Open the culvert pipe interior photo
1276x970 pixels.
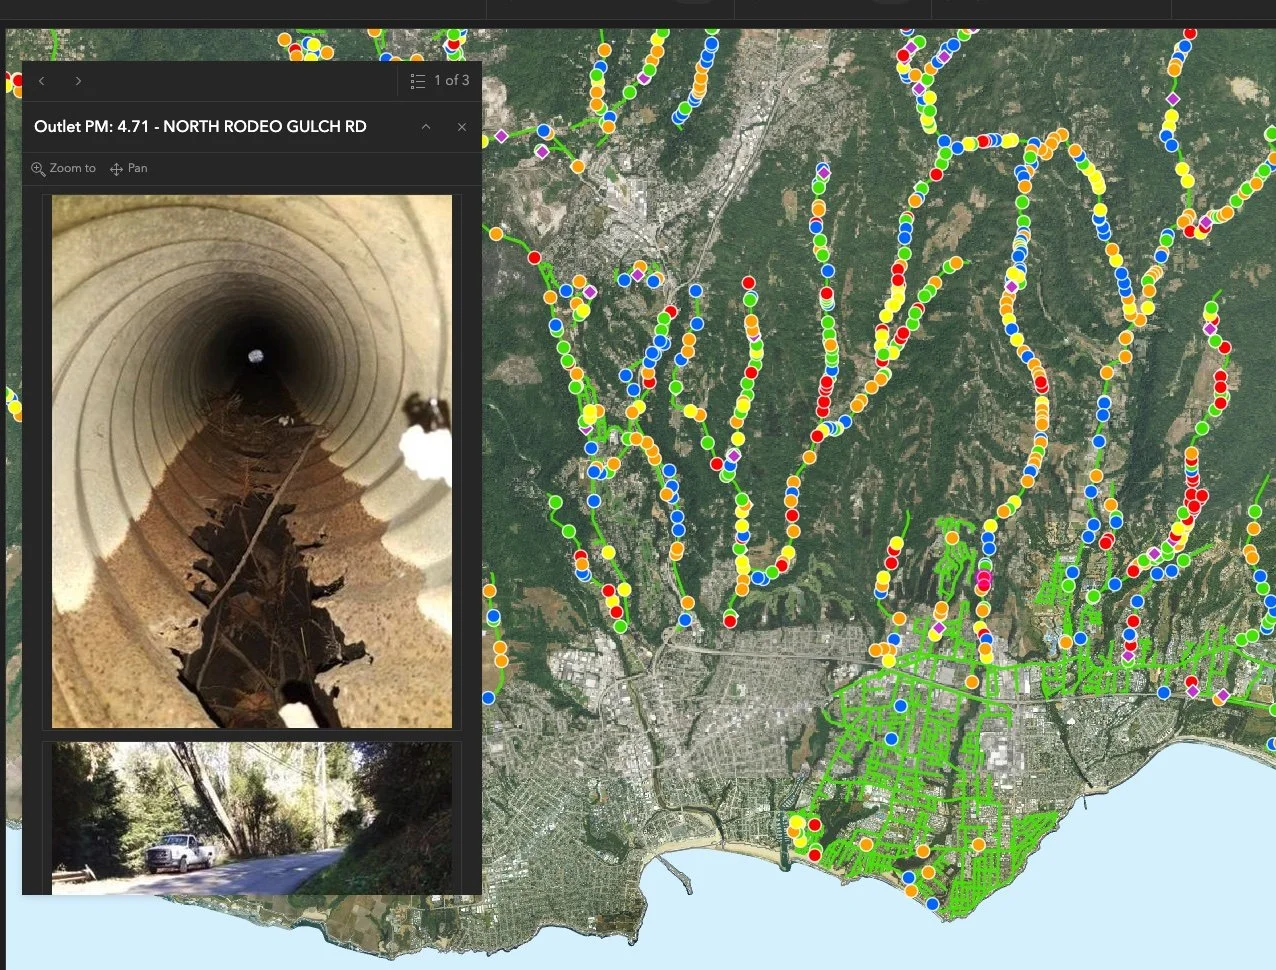point(252,461)
